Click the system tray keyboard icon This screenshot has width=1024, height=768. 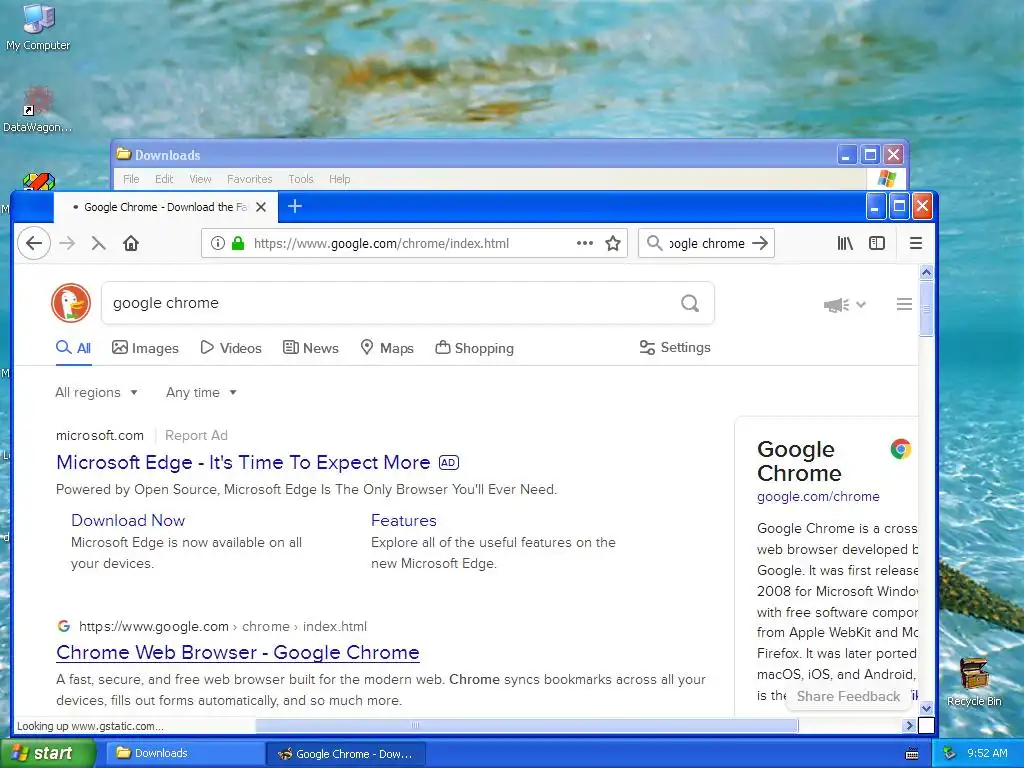click(x=912, y=754)
